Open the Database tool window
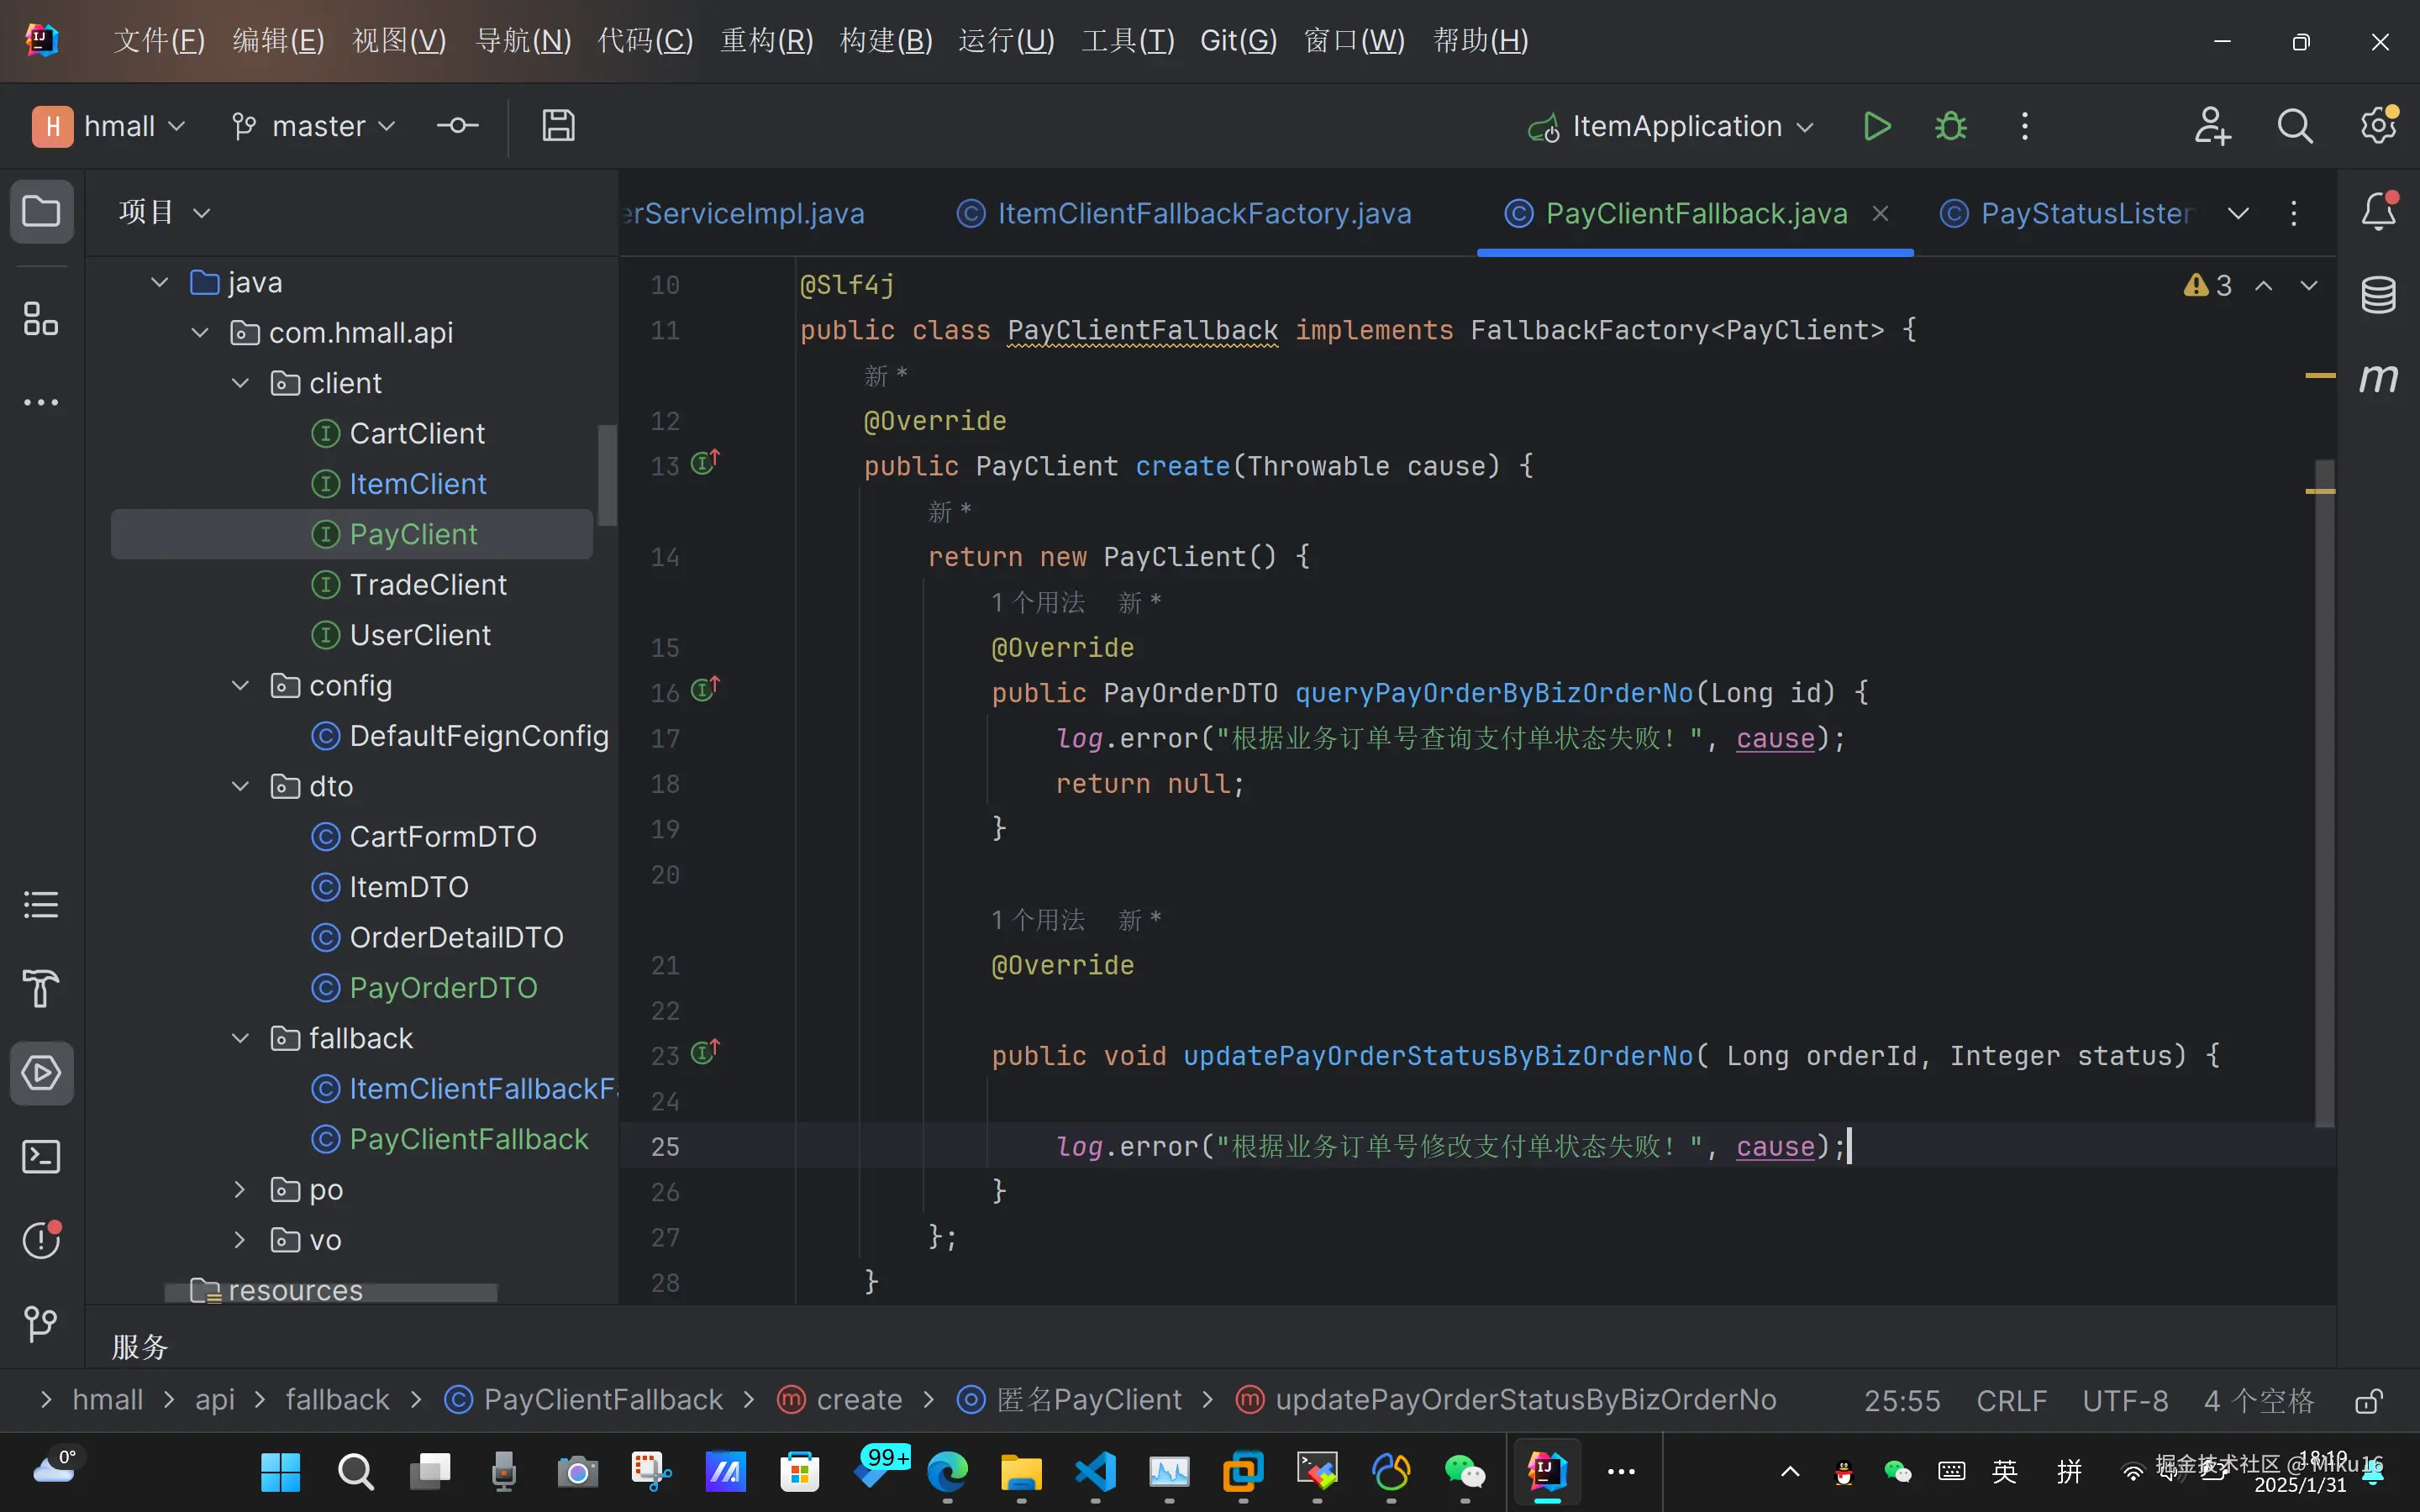Screen dimensions: 2420x1512 (x=2378, y=295)
